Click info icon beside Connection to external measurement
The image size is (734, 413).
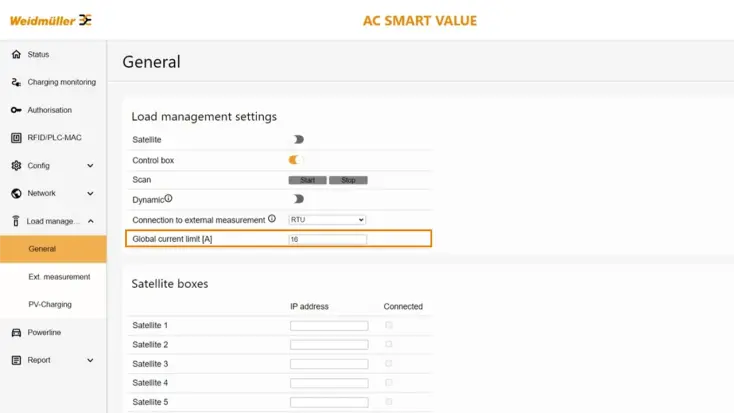pos(272,219)
